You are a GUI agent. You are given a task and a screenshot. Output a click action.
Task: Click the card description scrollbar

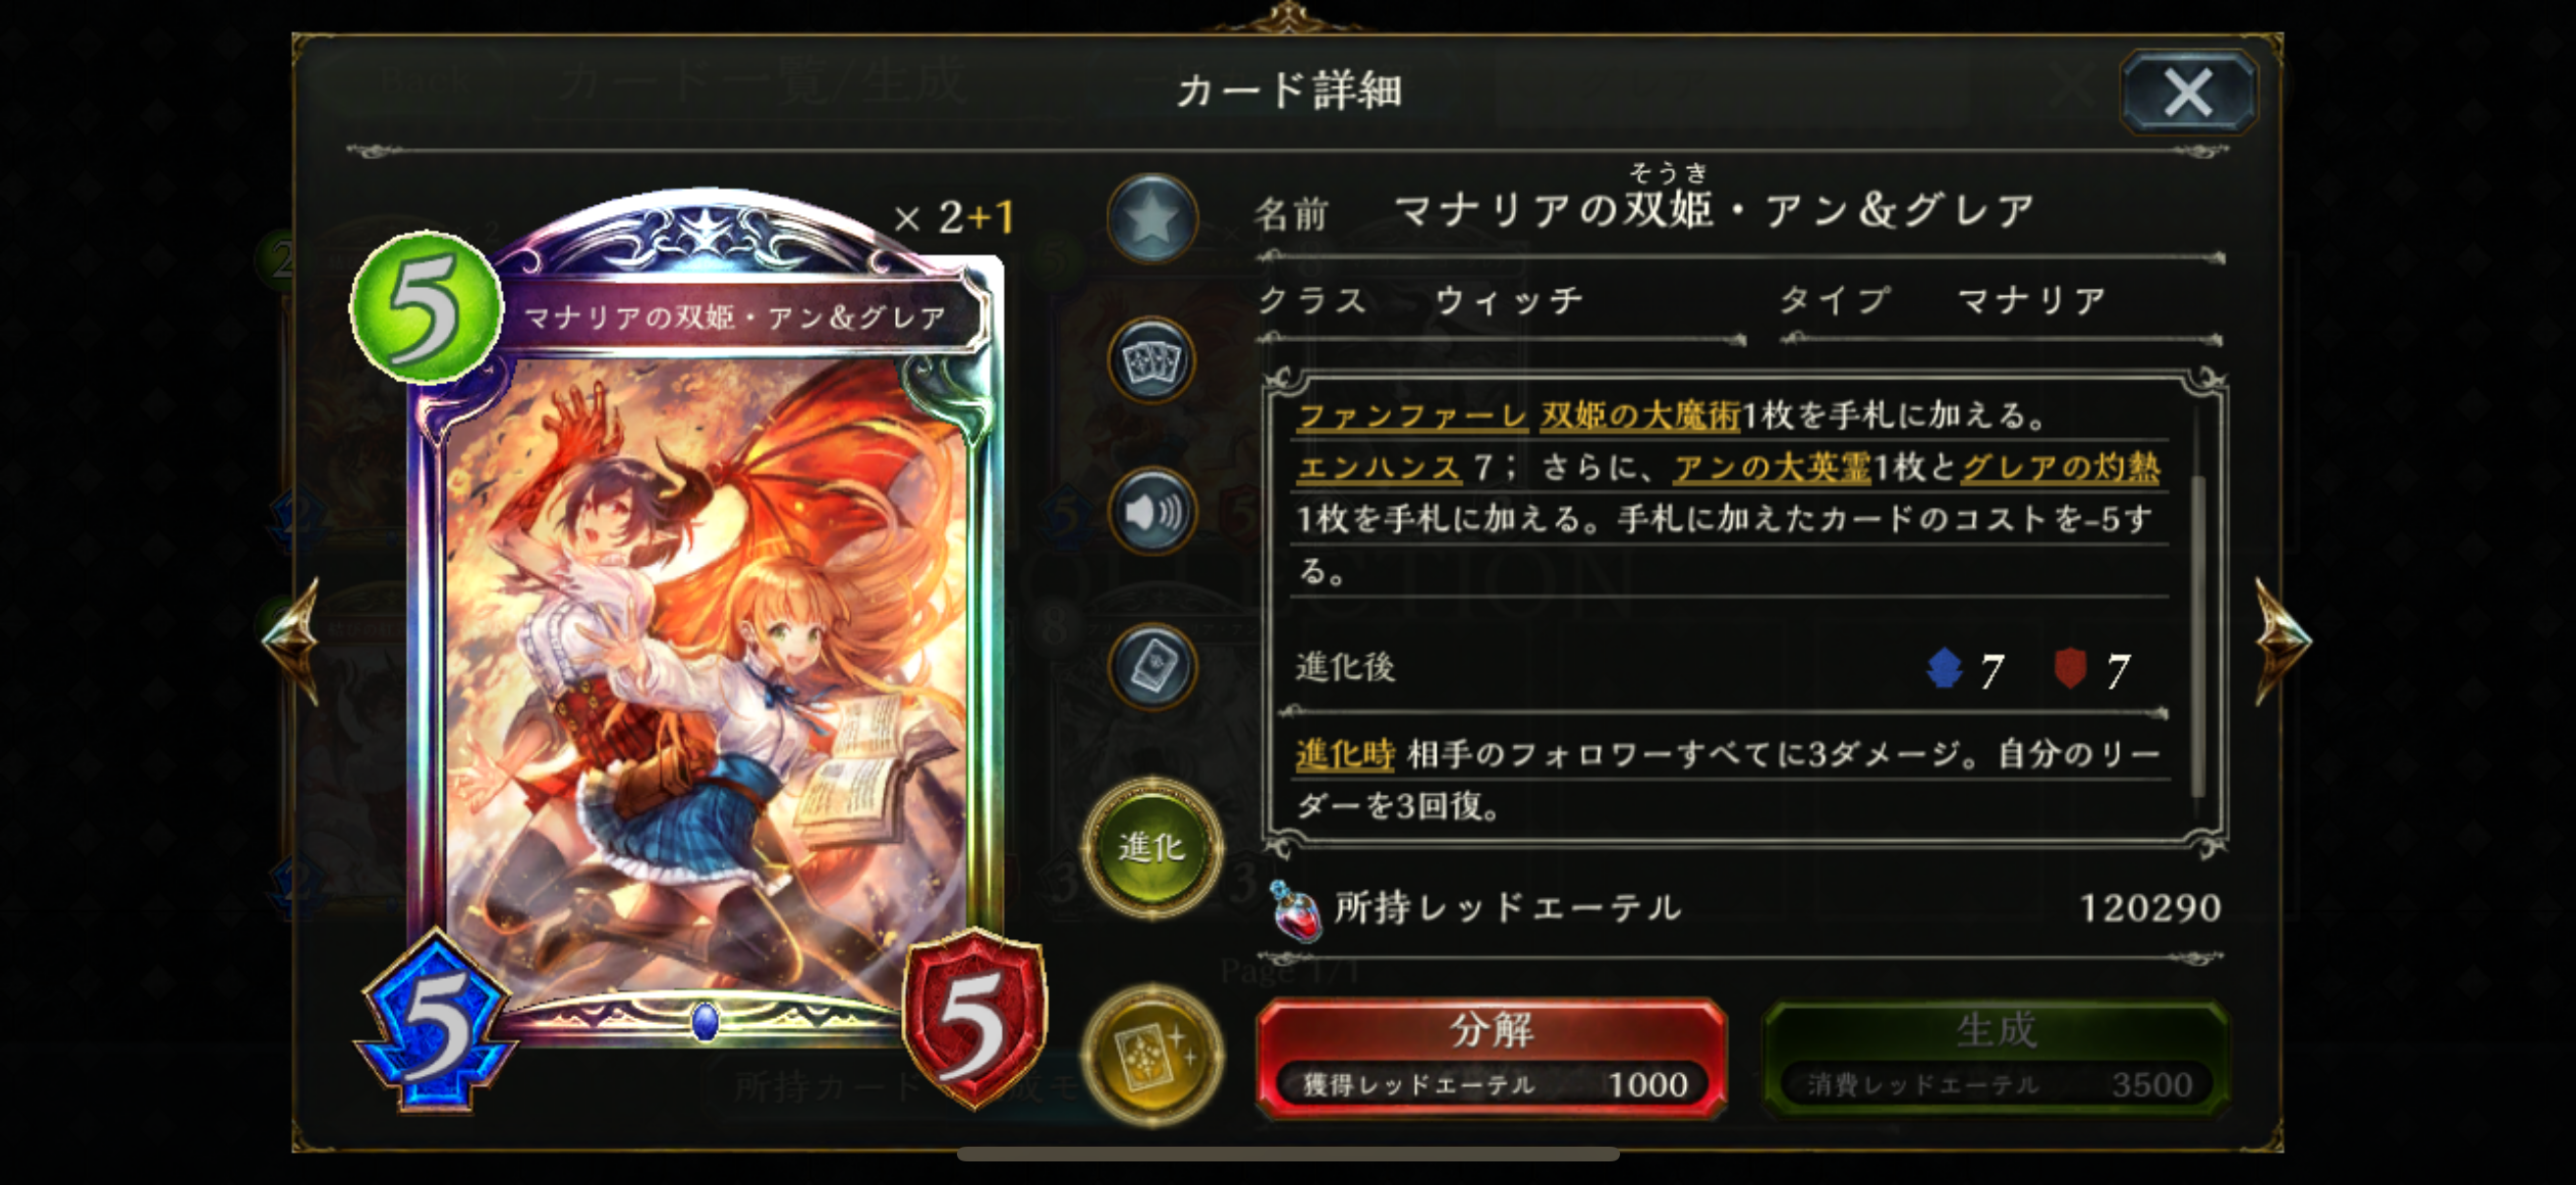pos(2198,636)
